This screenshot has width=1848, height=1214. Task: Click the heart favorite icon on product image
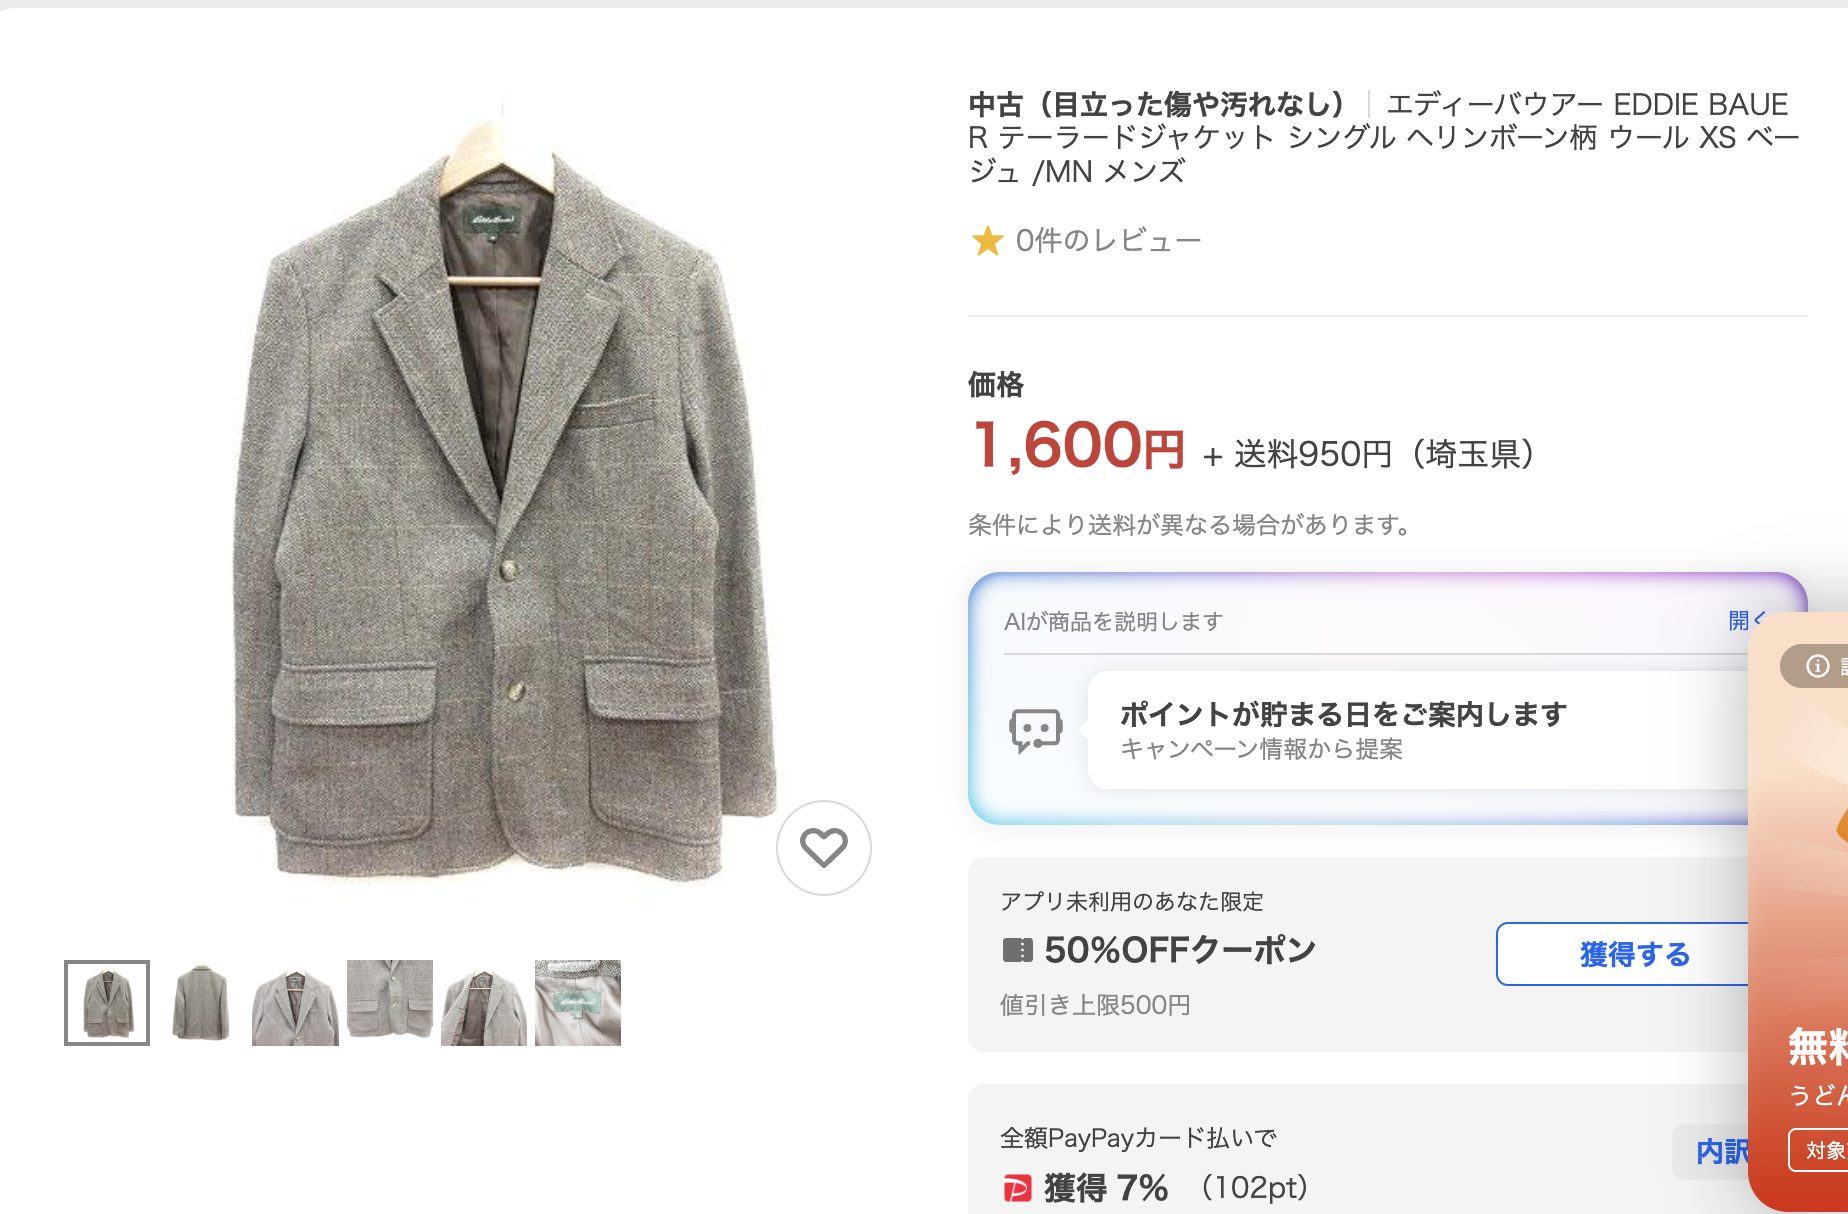click(824, 848)
